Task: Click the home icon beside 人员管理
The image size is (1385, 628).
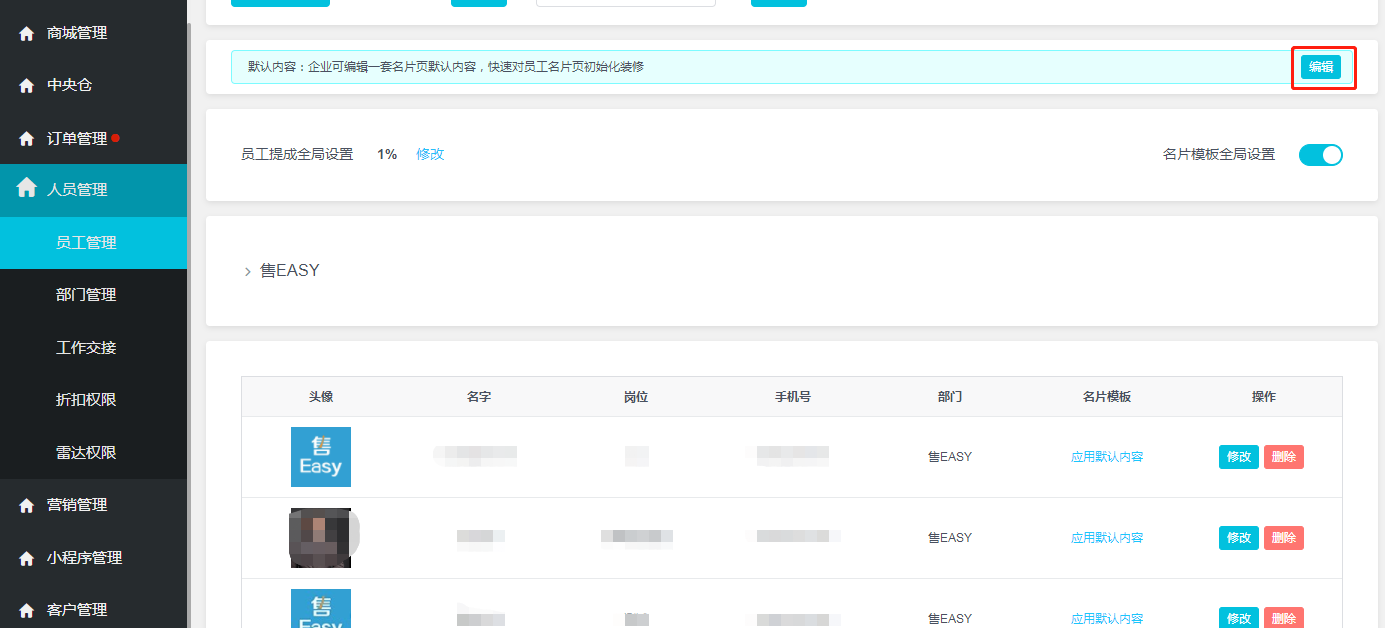Action: [27, 188]
